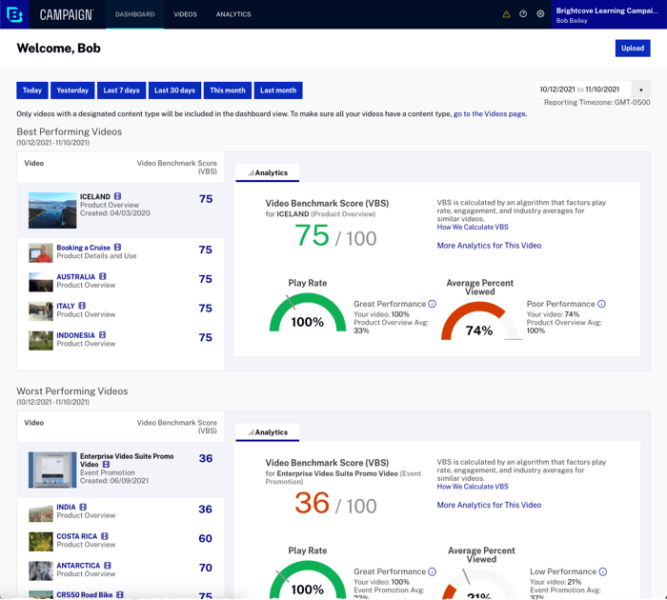This screenshot has height=600, width=667.
Task: Open 'How We Calculate VBS' link for ICELAND
Action: [x=472, y=227]
